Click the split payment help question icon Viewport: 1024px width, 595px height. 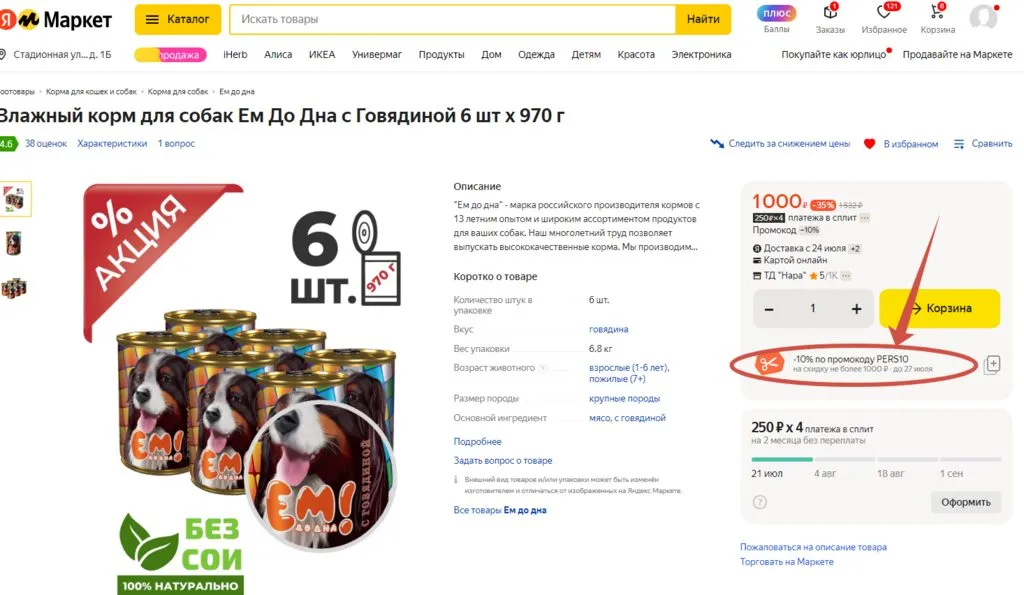click(x=760, y=502)
